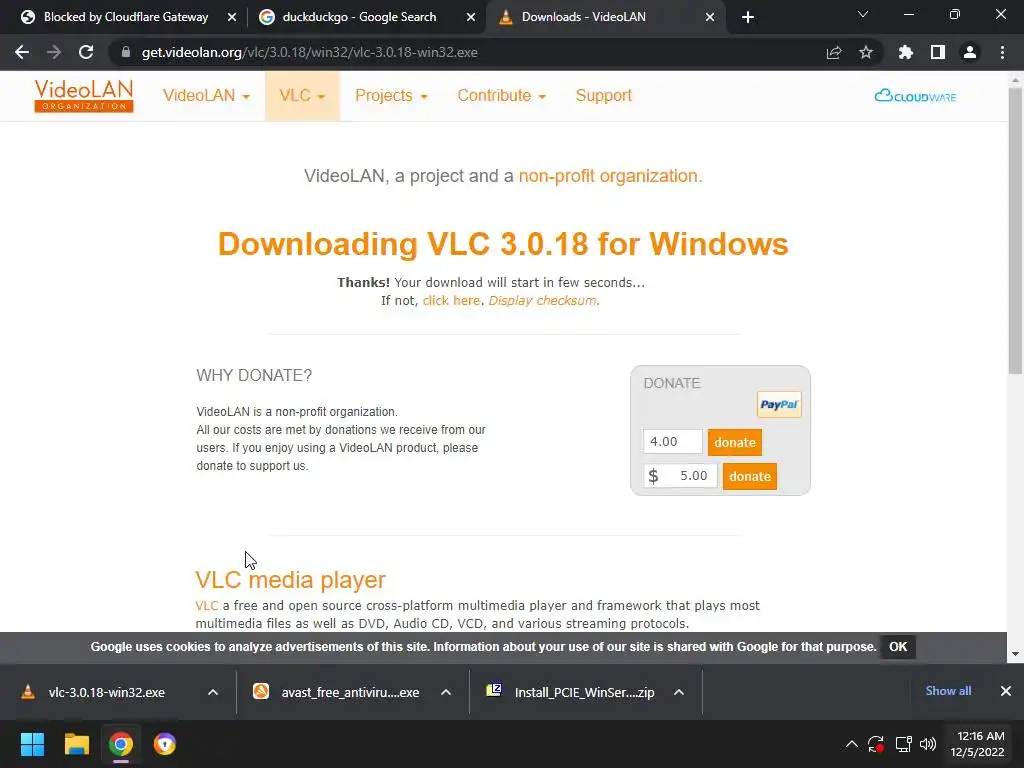Image resolution: width=1024 pixels, height=768 pixels.
Task: Close the downloads bar
Action: pos(1006,691)
